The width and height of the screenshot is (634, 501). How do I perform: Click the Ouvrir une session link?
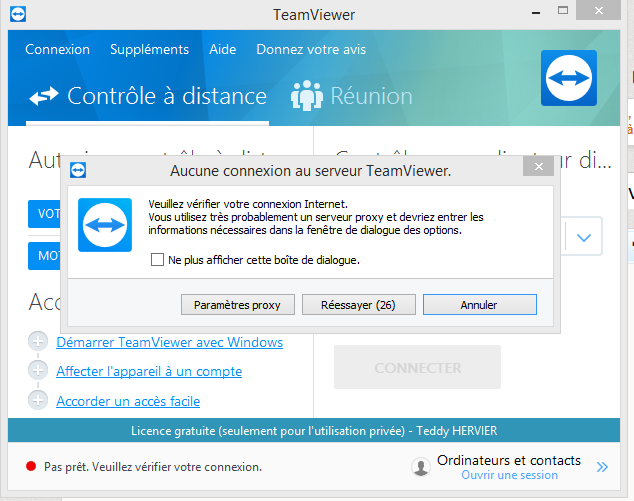[509, 475]
